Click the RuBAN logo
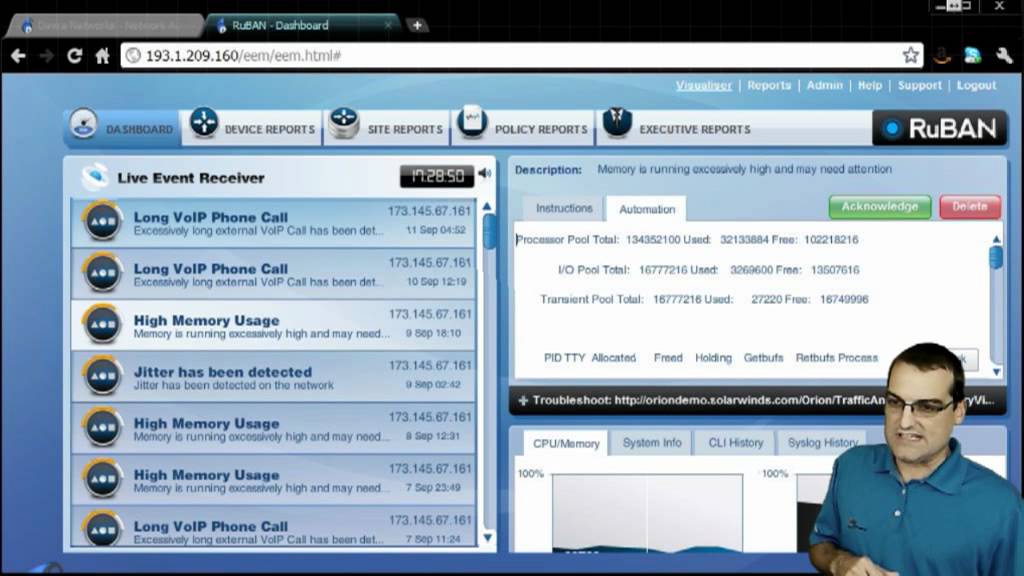This screenshot has width=1024, height=576. point(939,128)
